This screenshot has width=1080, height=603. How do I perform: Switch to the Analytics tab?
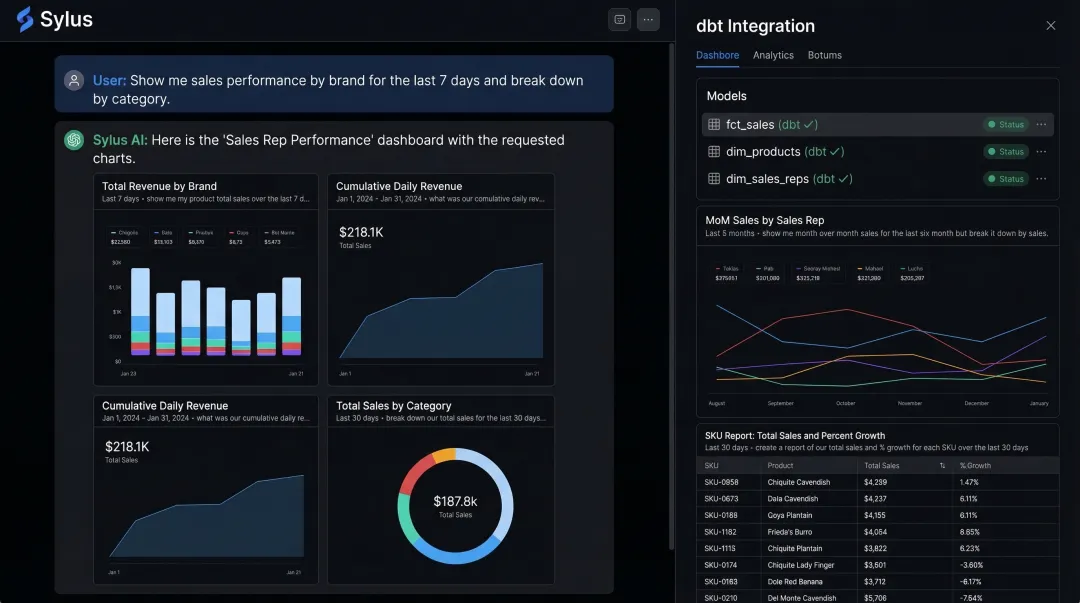pyautogui.click(x=773, y=55)
